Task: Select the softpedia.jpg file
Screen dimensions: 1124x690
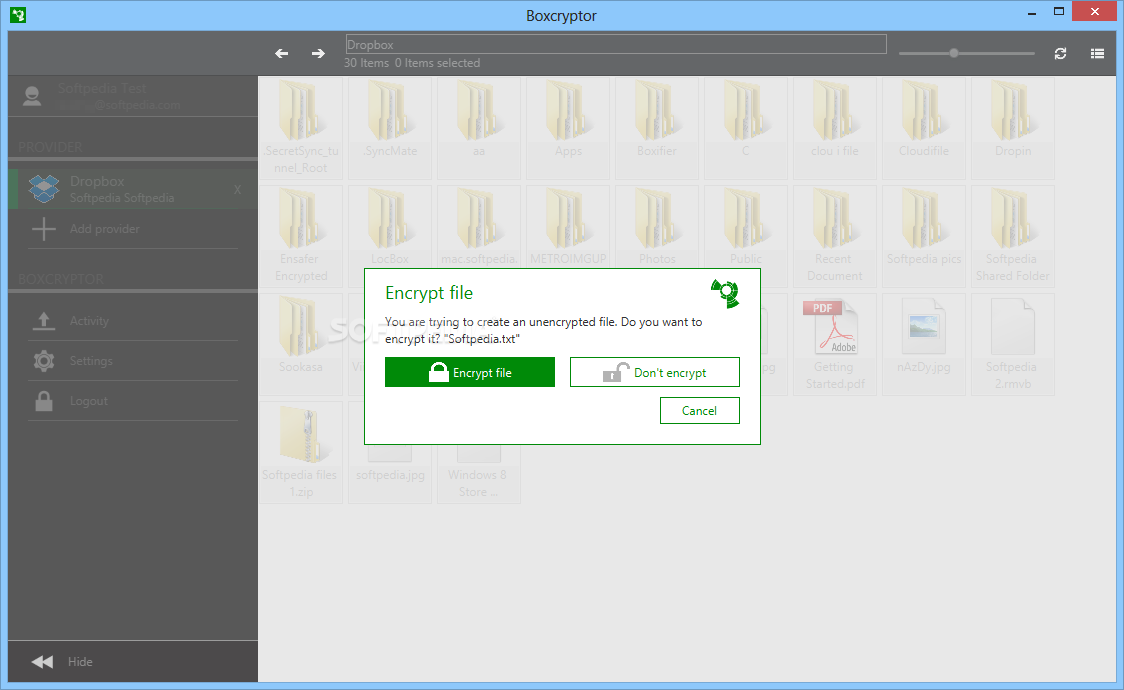Action: pyautogui.click(x=390, y=473)
